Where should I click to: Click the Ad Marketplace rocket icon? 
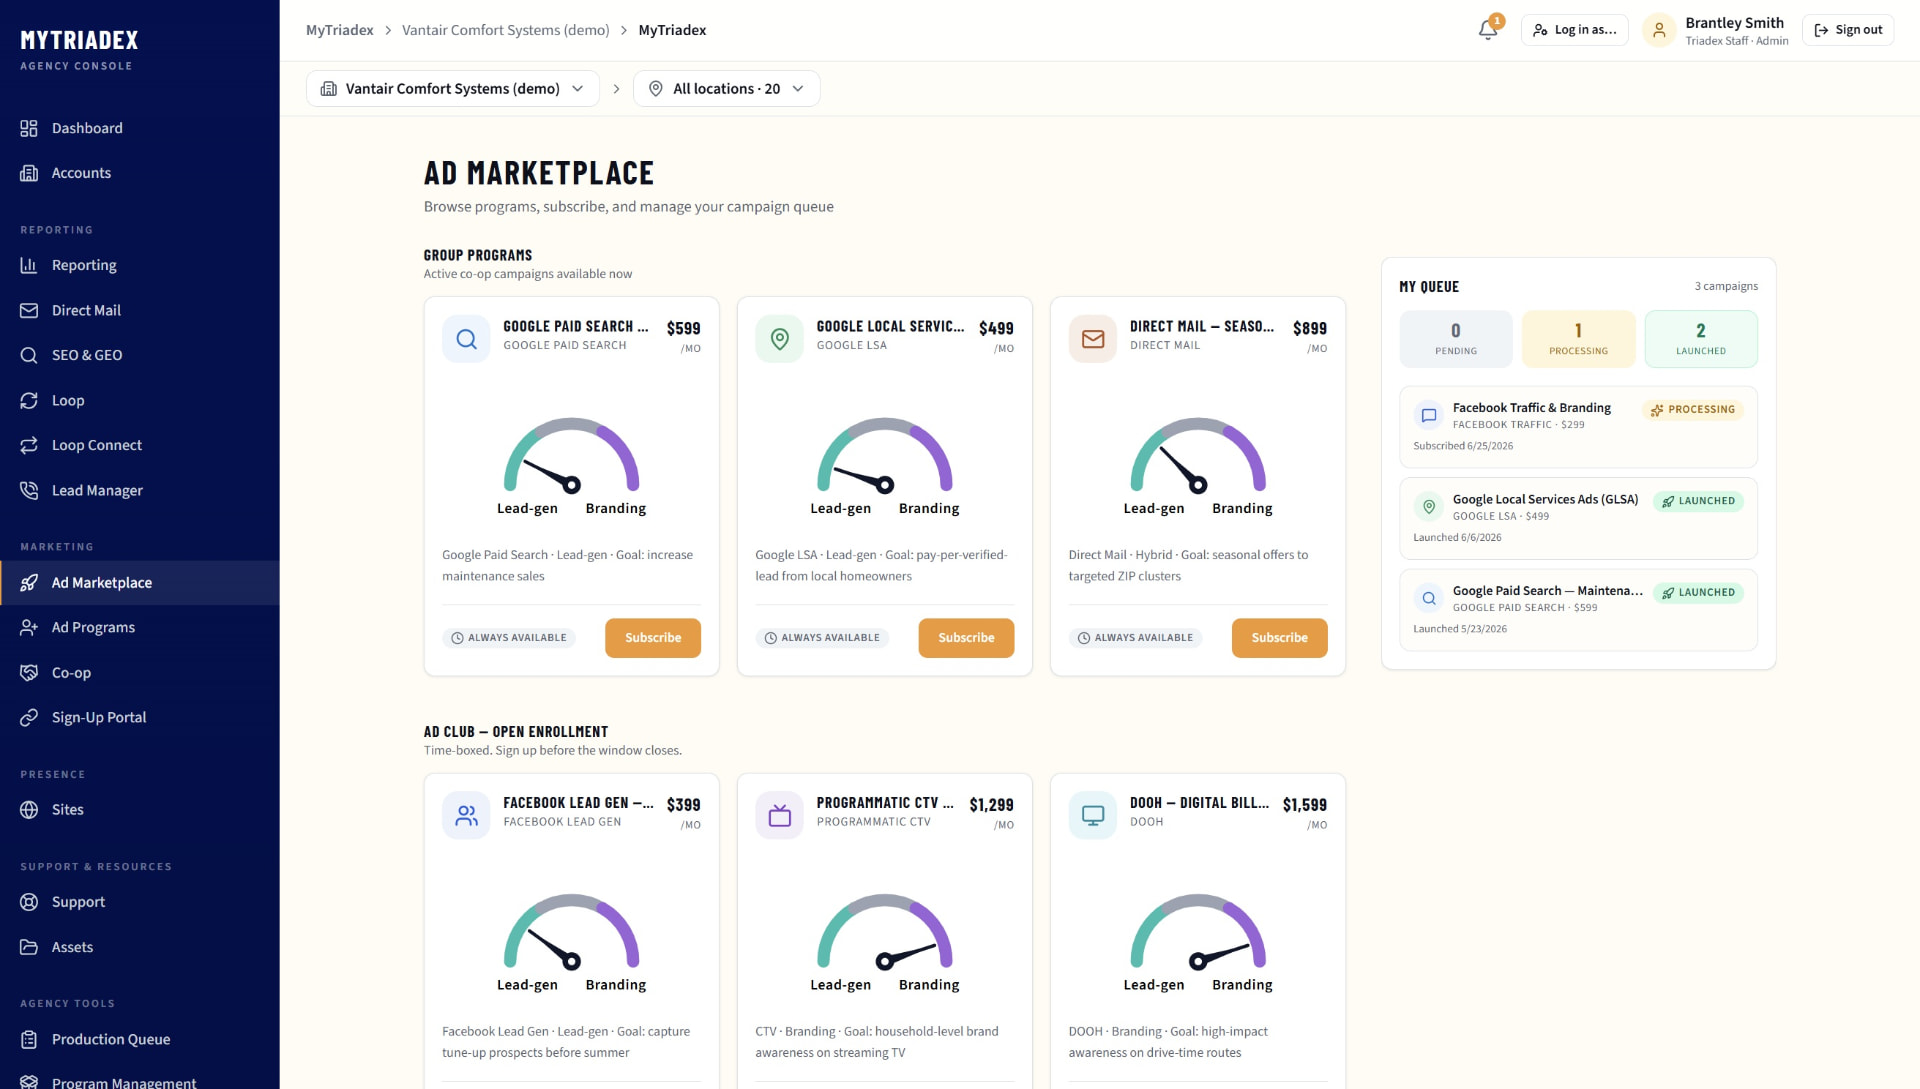(x=29, y=583)
